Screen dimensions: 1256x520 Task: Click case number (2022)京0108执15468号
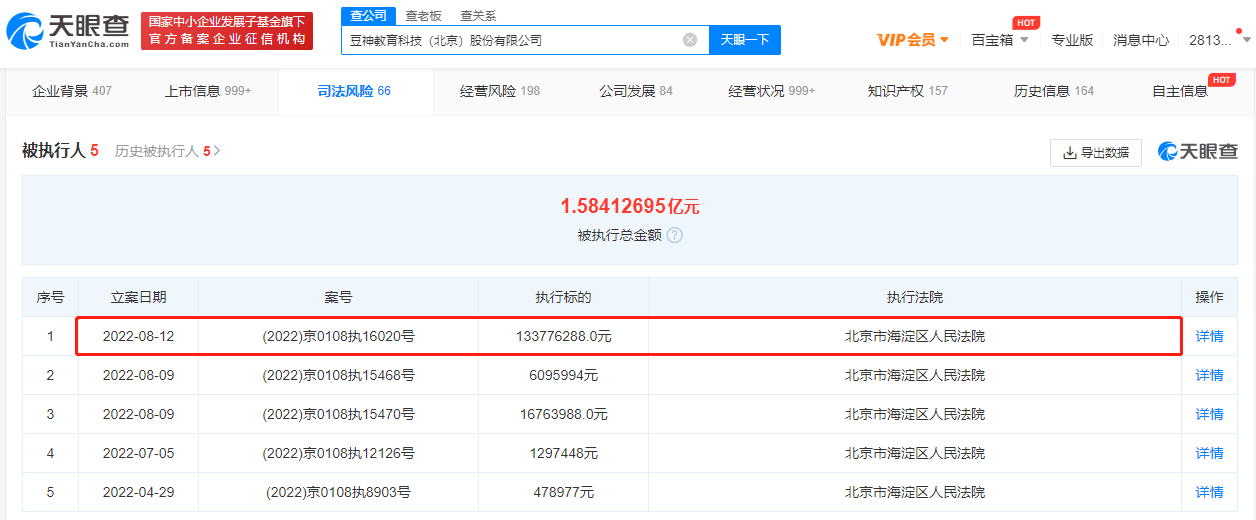point(338,375)
